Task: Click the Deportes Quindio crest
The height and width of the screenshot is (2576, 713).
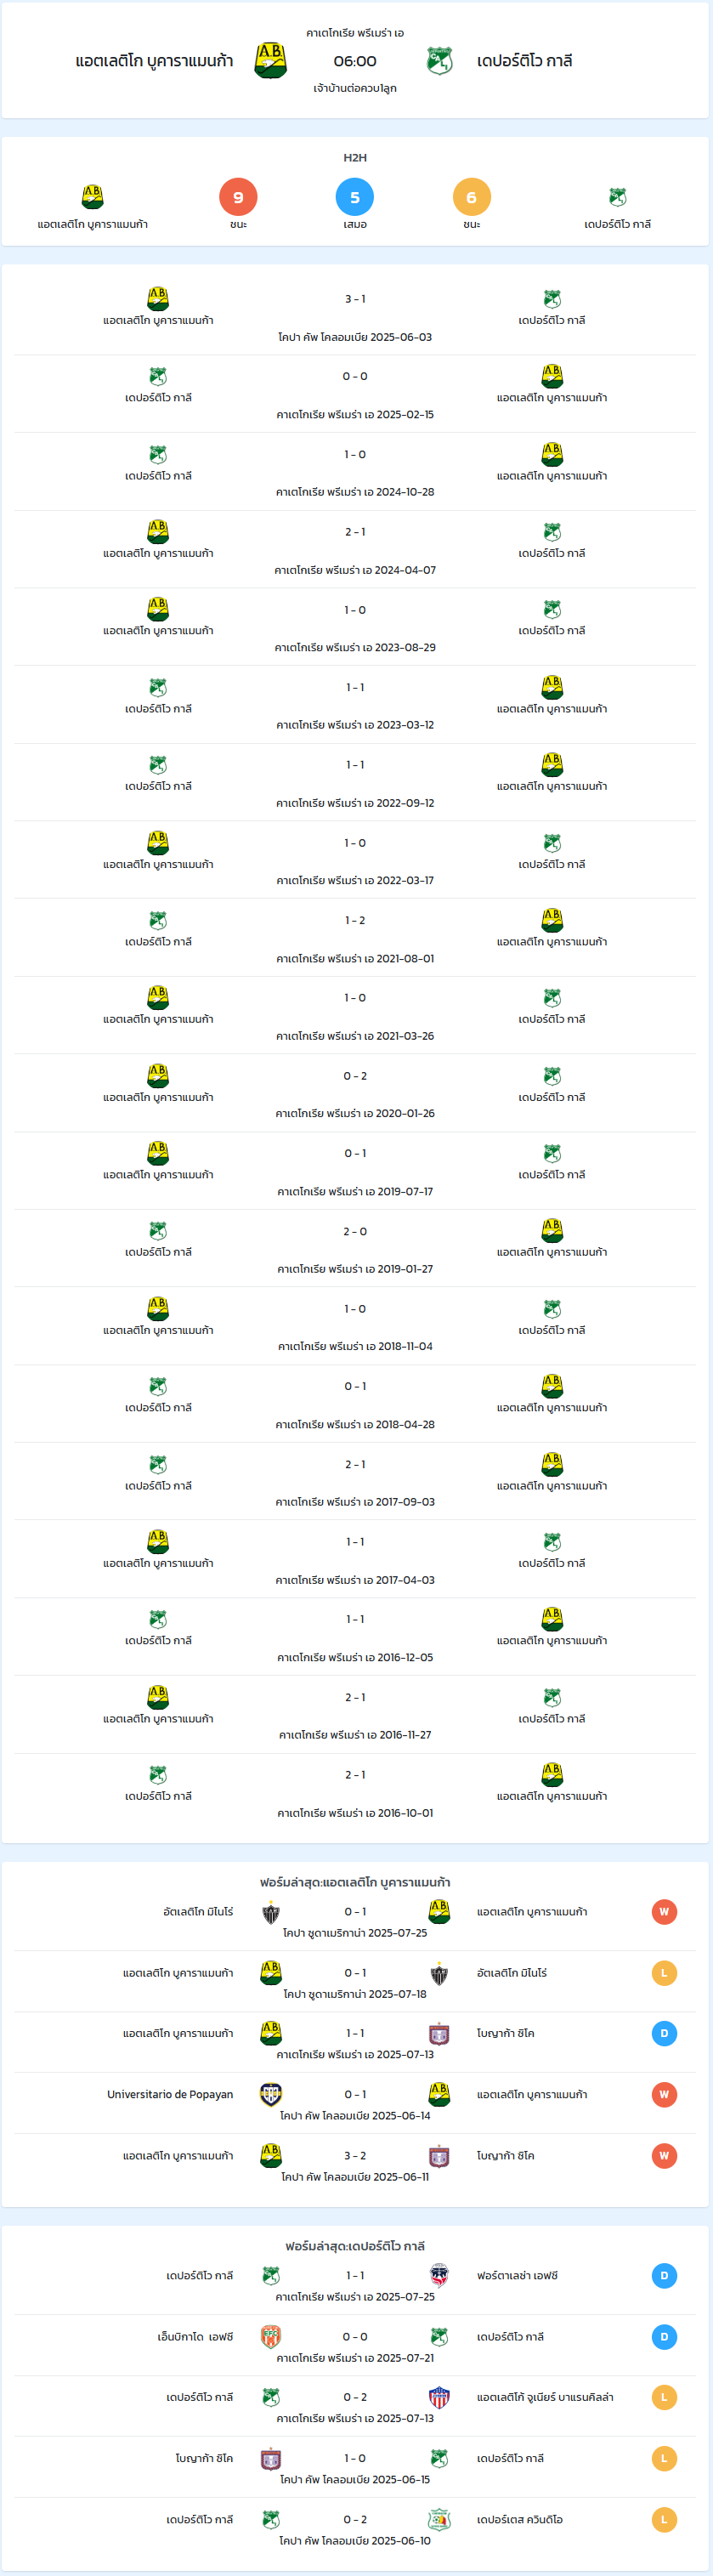Action: (439, 2519)
